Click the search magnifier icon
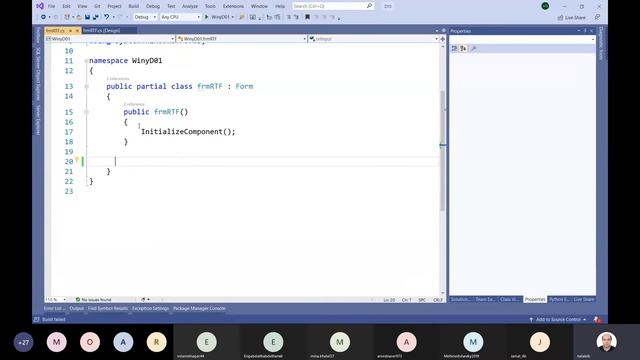Screen dimensions: 640x360 point(369,6)
